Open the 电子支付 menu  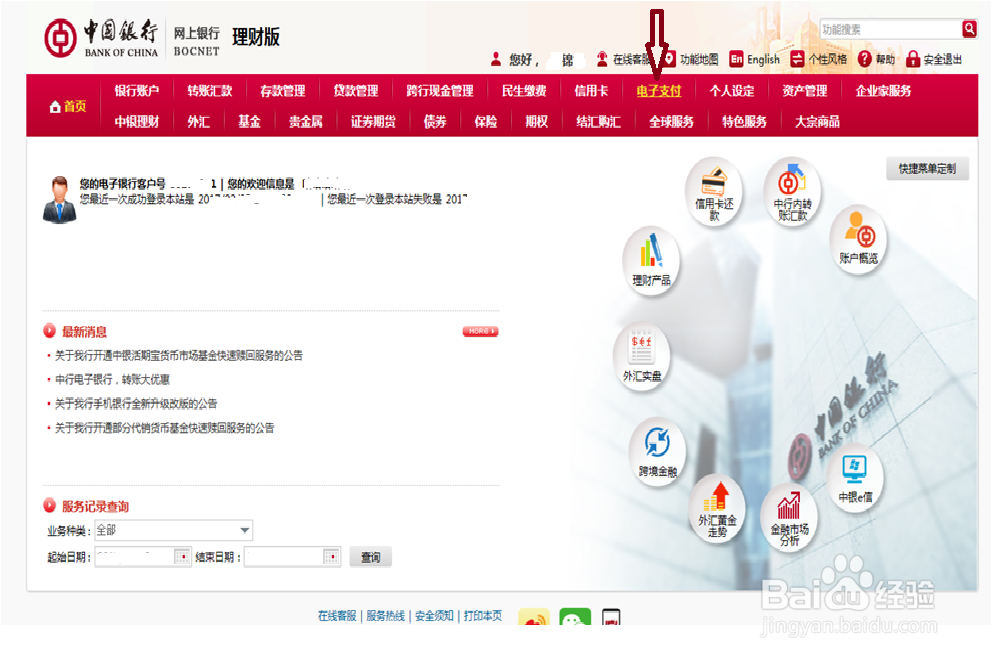[659, 90]
